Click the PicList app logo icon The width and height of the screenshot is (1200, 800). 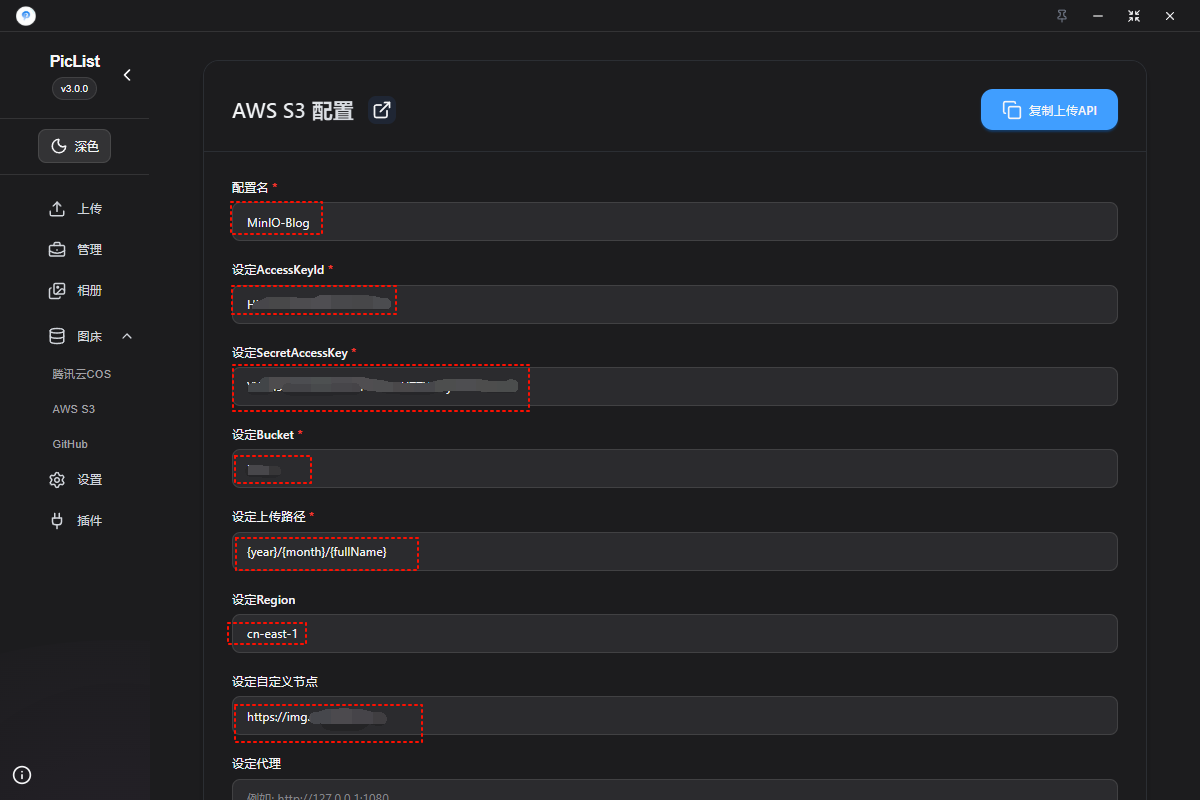[26, 16]
